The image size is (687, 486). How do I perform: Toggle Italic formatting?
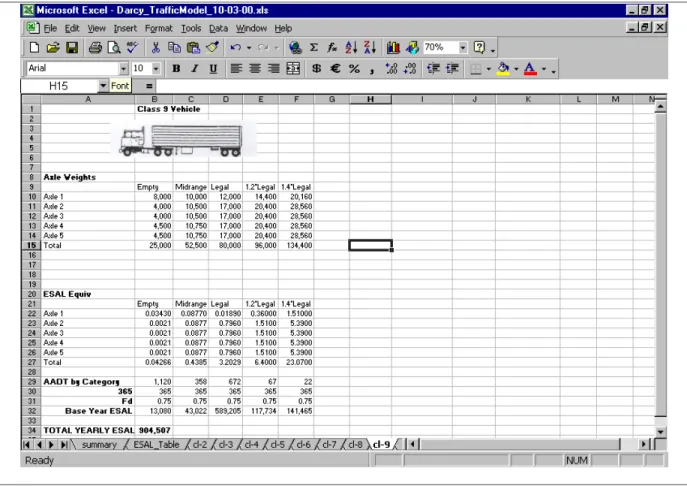195,69
